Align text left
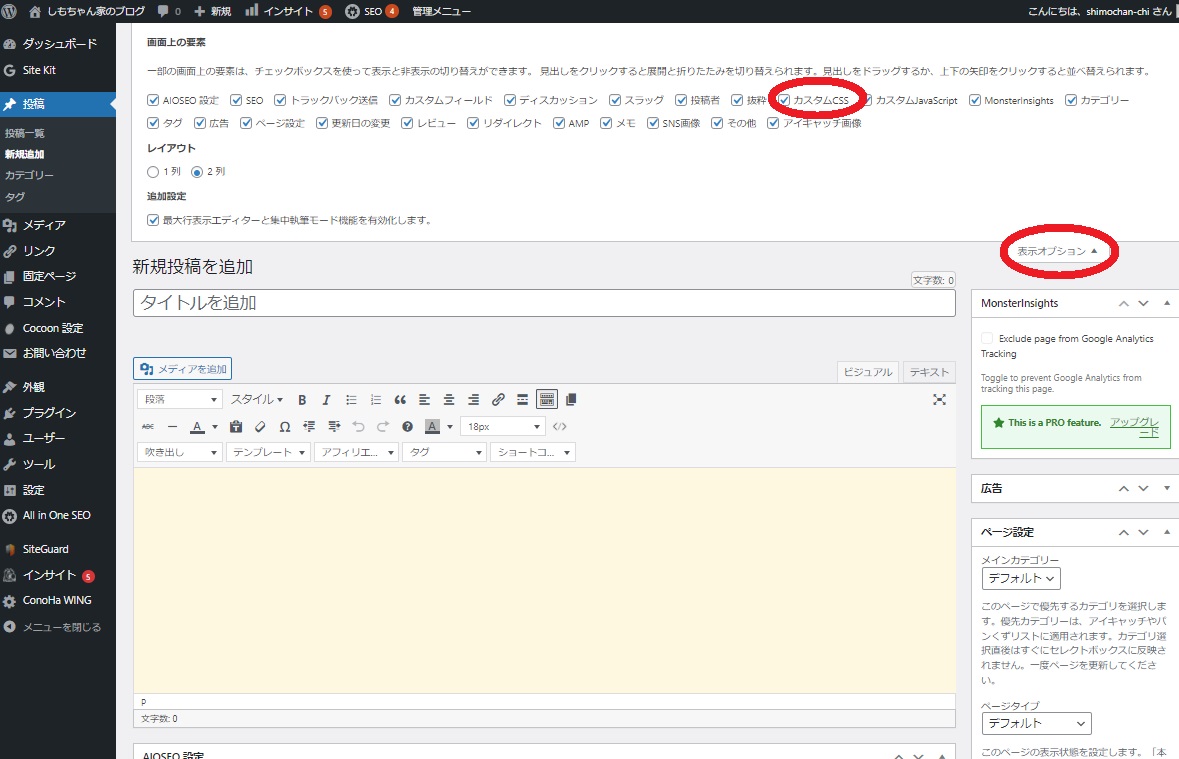 pyautogui.click(x=424, y=399)
